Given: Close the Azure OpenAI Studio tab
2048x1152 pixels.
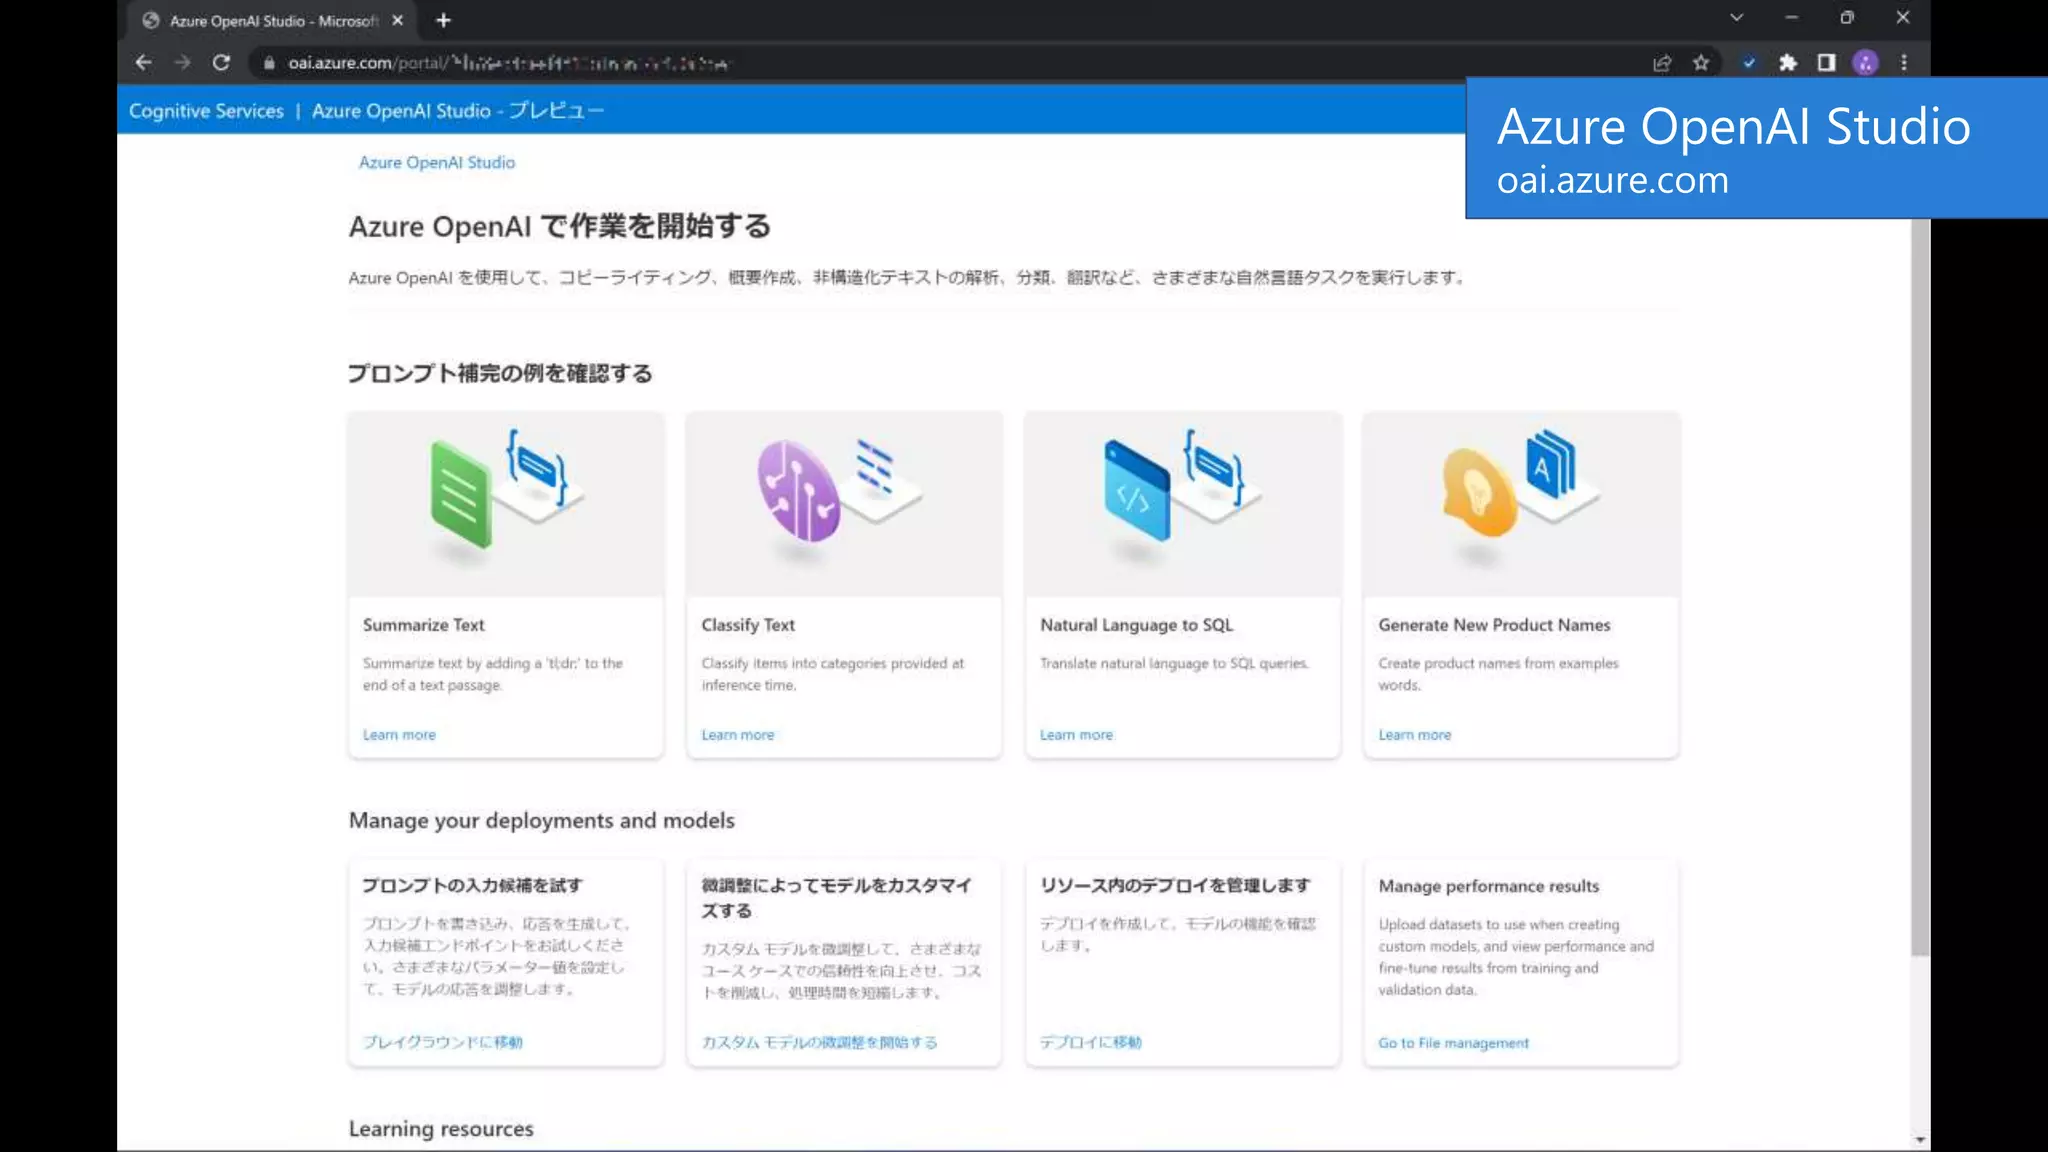Looking at the screenshot, I should (397, 20).
